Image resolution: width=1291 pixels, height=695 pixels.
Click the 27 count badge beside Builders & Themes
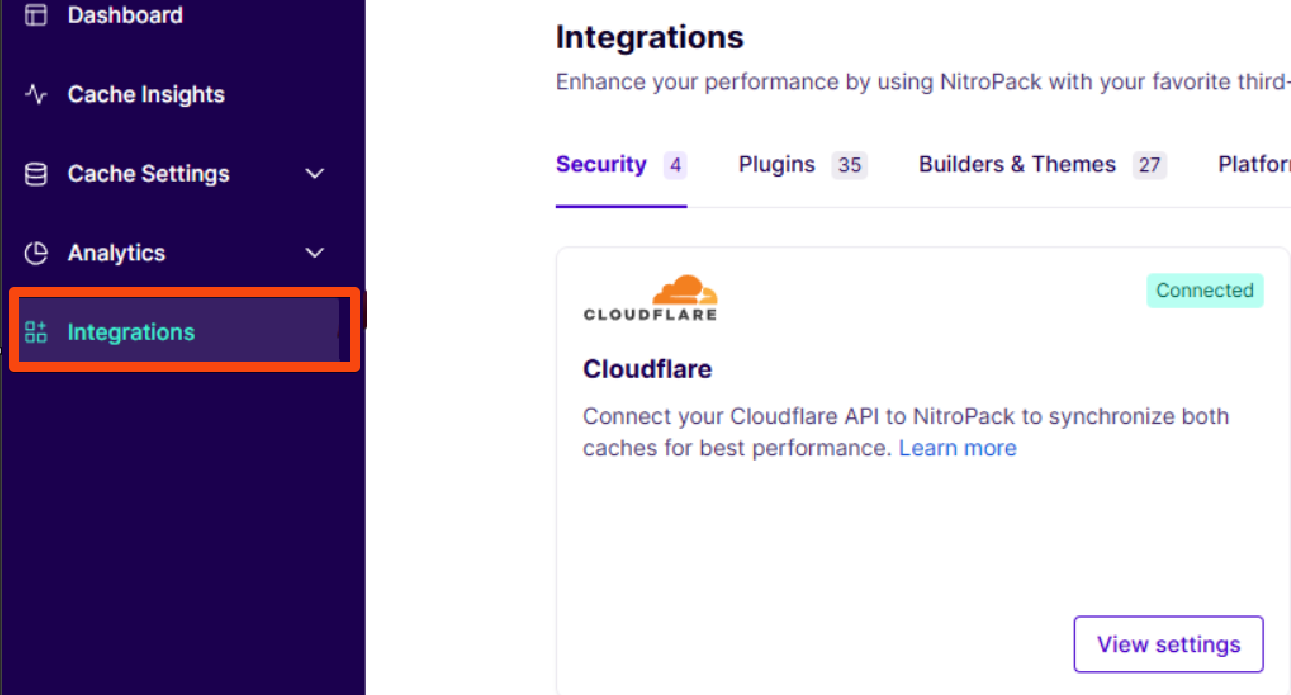1149,165
